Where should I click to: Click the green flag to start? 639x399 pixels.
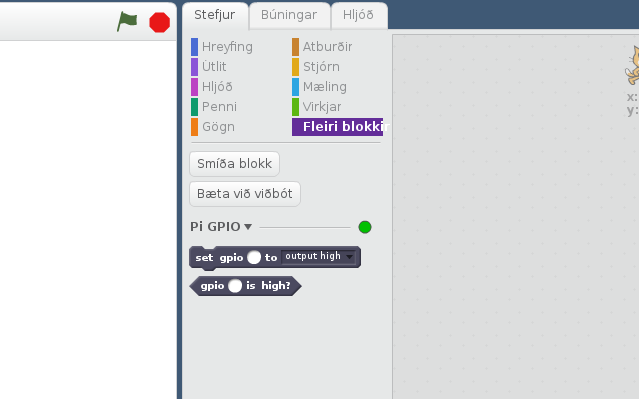(127, 21)
